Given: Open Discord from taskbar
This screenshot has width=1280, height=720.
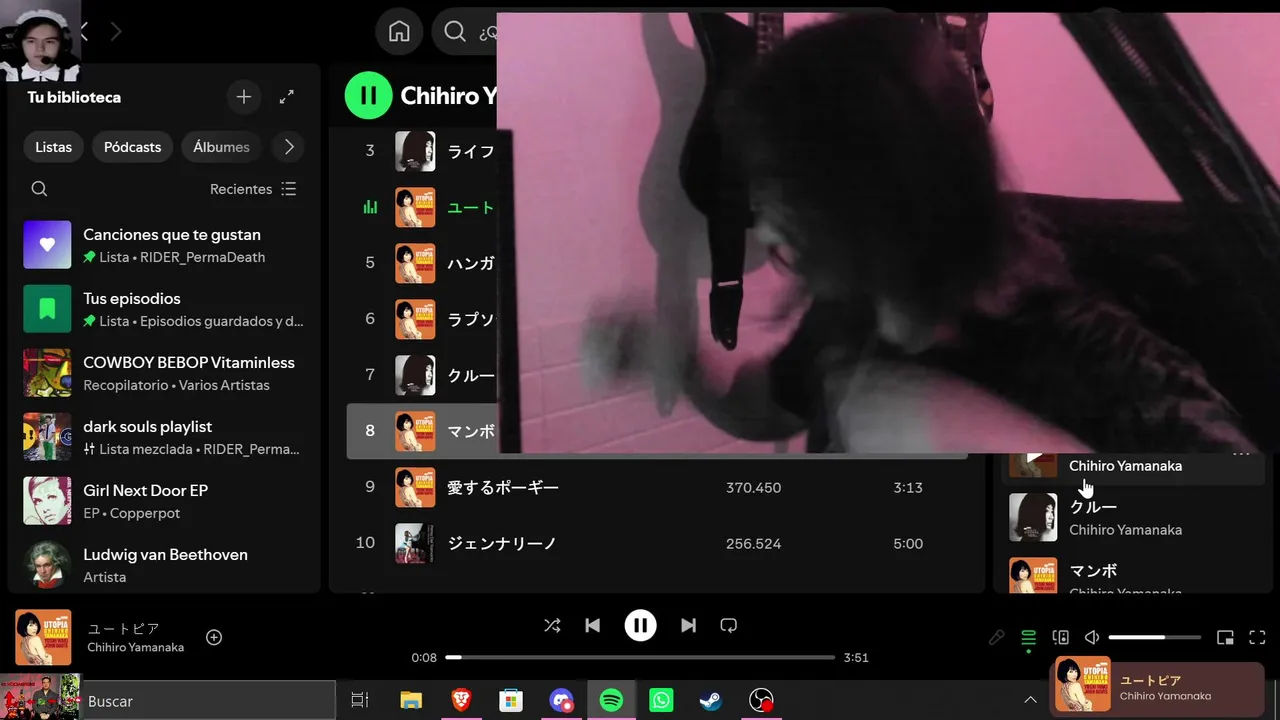Looking at the screenshot, I should click(561, 701).
